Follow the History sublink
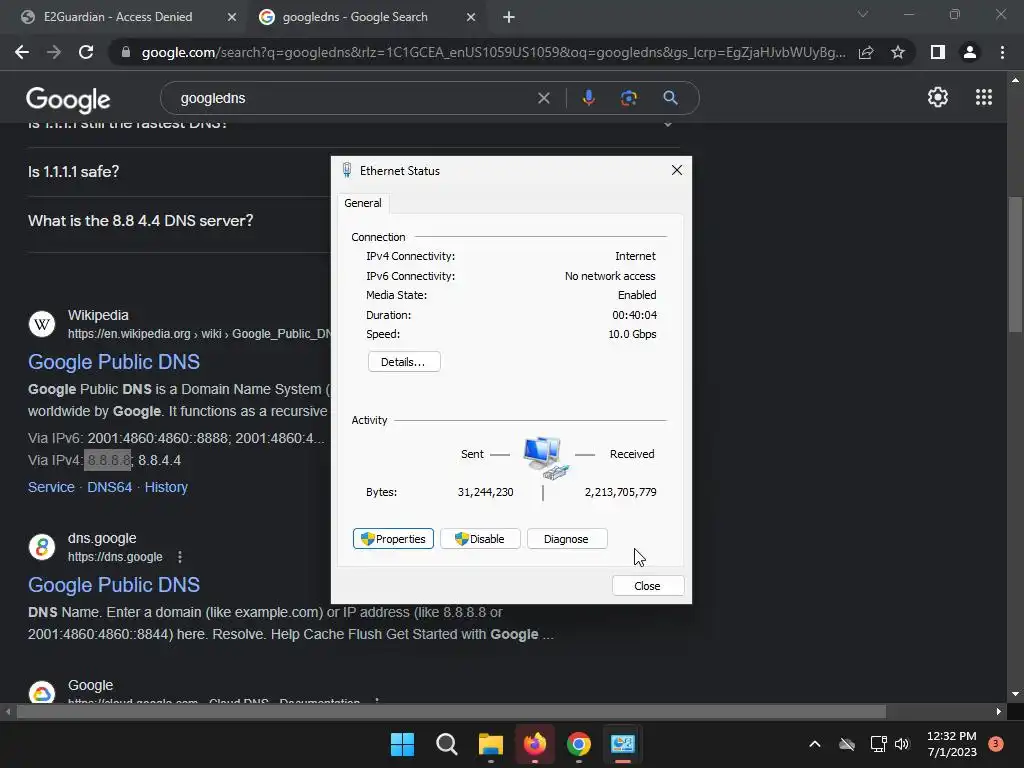 click(166, 487)
